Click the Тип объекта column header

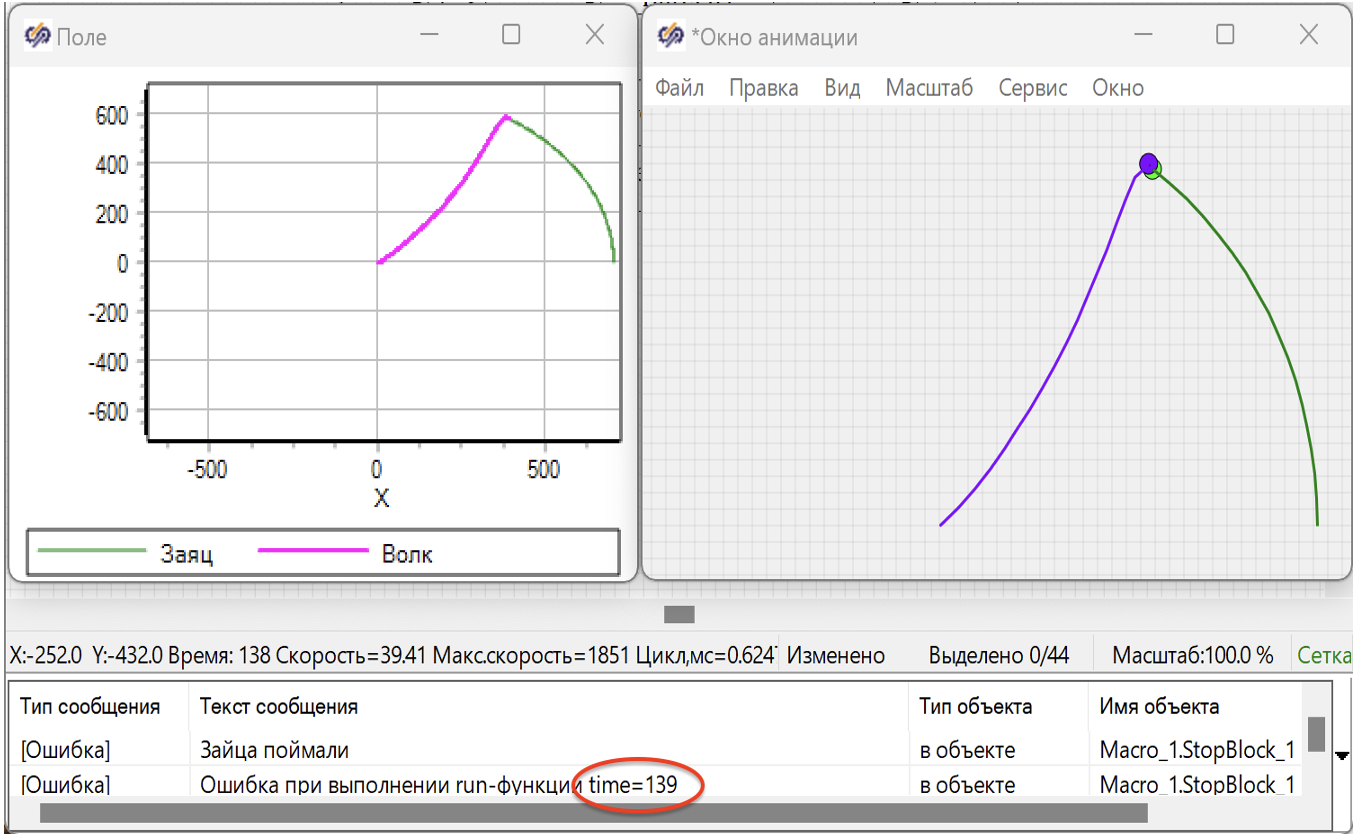pos(976,707)
